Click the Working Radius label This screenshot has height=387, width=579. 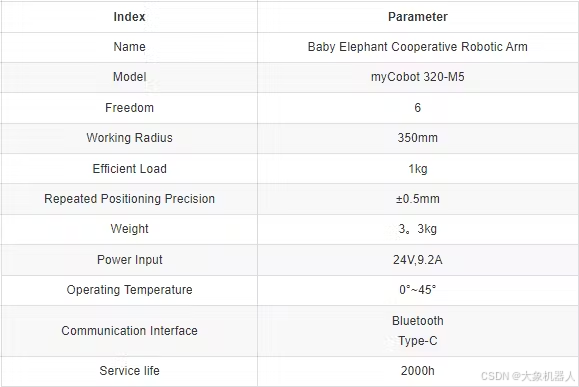pyautogui.click(x=129, y=138)
